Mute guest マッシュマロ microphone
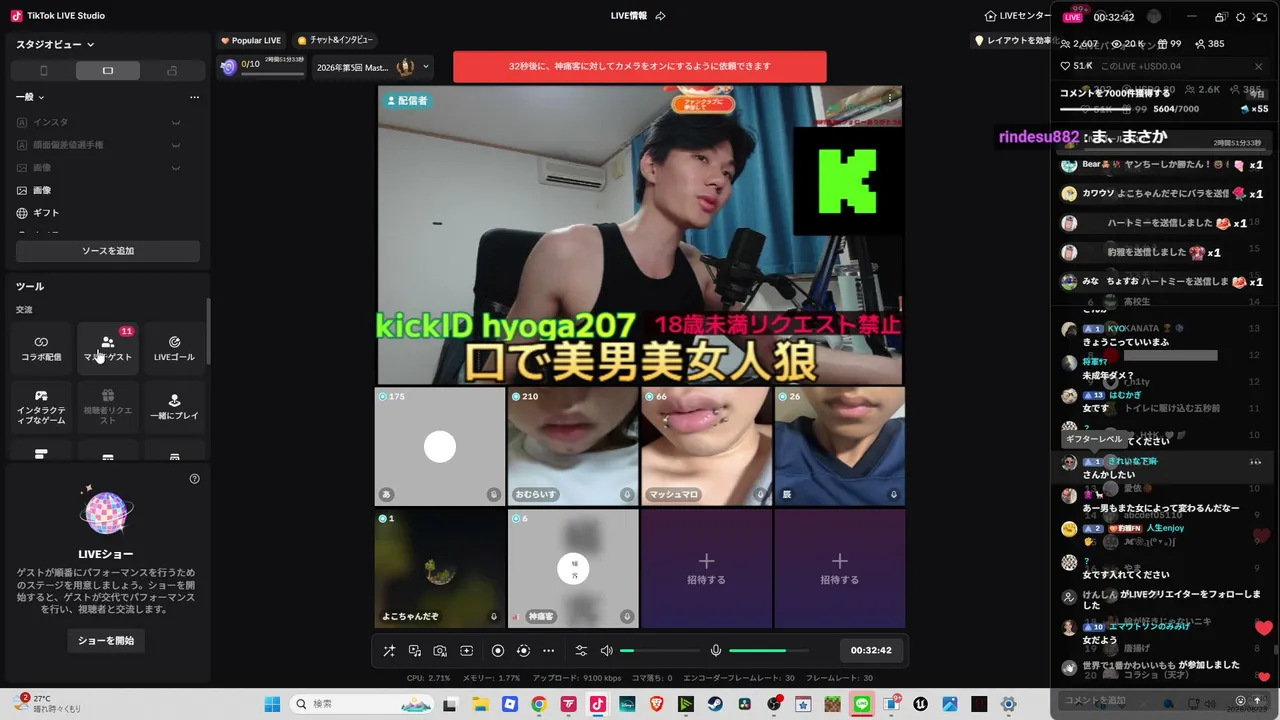The image size is (1280, 720). coord(761,494)
